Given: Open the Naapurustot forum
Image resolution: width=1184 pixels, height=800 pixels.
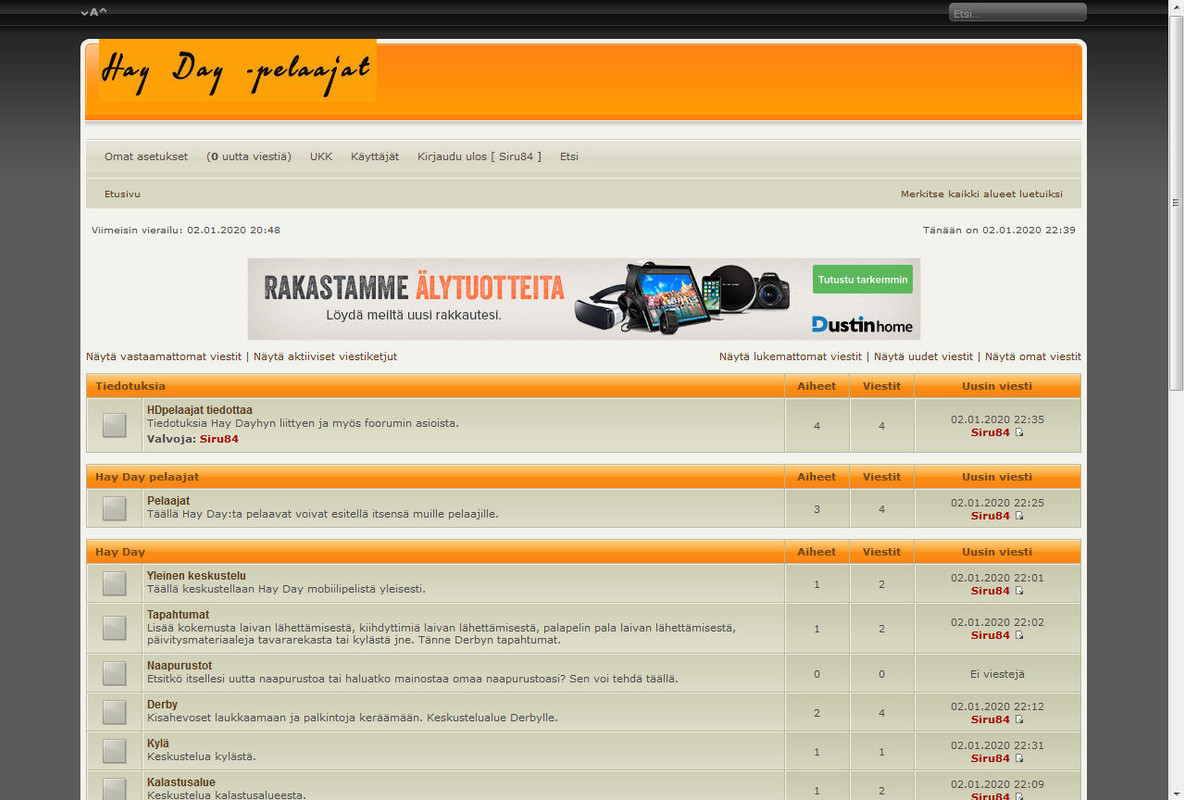Looking at the screenshot, I should 180,666.
